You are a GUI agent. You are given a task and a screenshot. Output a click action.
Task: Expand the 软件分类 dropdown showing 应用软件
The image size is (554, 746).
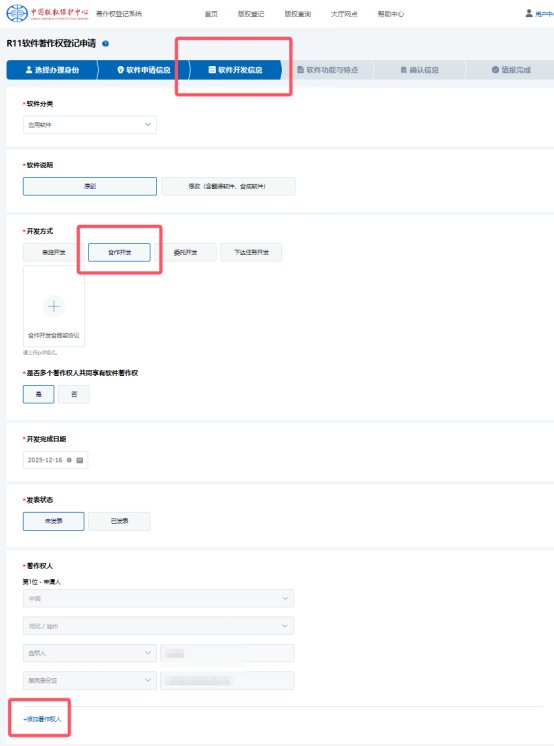89,125
